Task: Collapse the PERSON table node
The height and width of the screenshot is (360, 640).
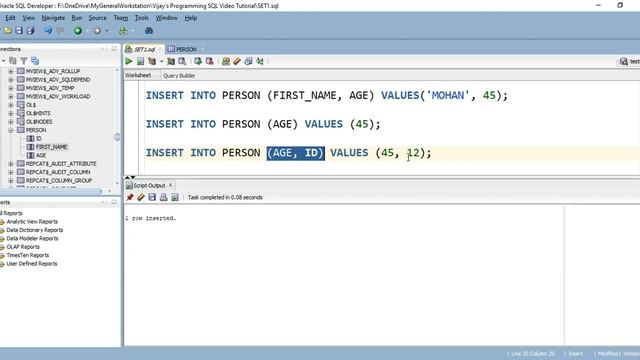Action: tap(11, 130)
